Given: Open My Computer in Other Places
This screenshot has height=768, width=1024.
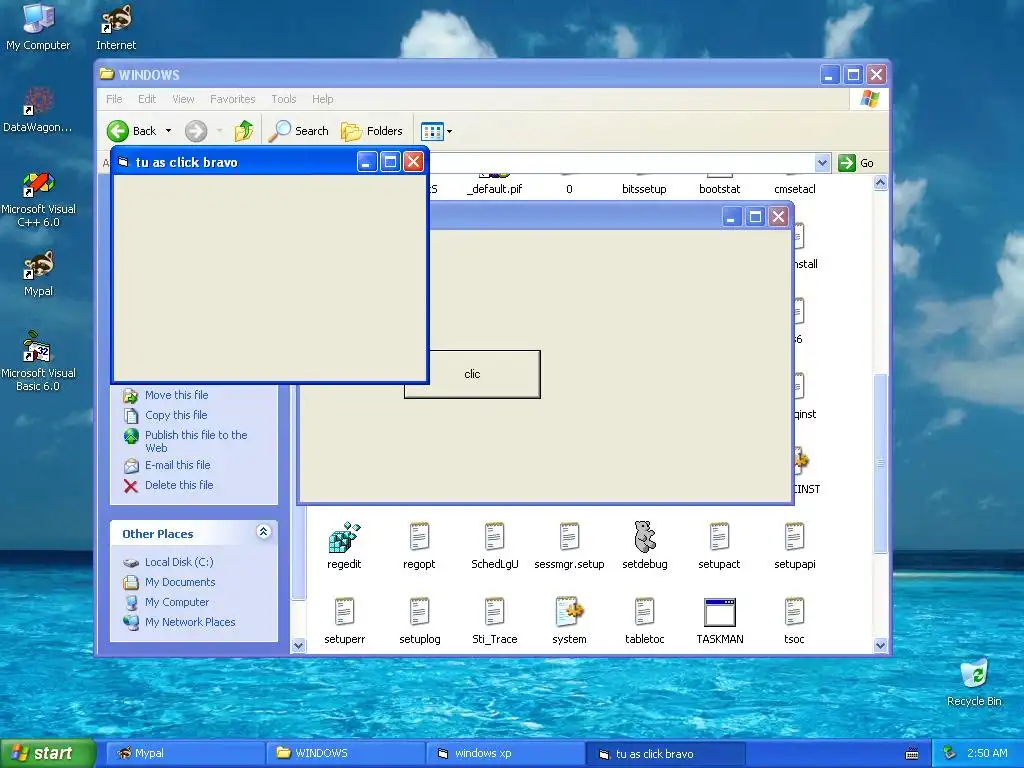Looking at the screenshot, I should tap(177, 602).
